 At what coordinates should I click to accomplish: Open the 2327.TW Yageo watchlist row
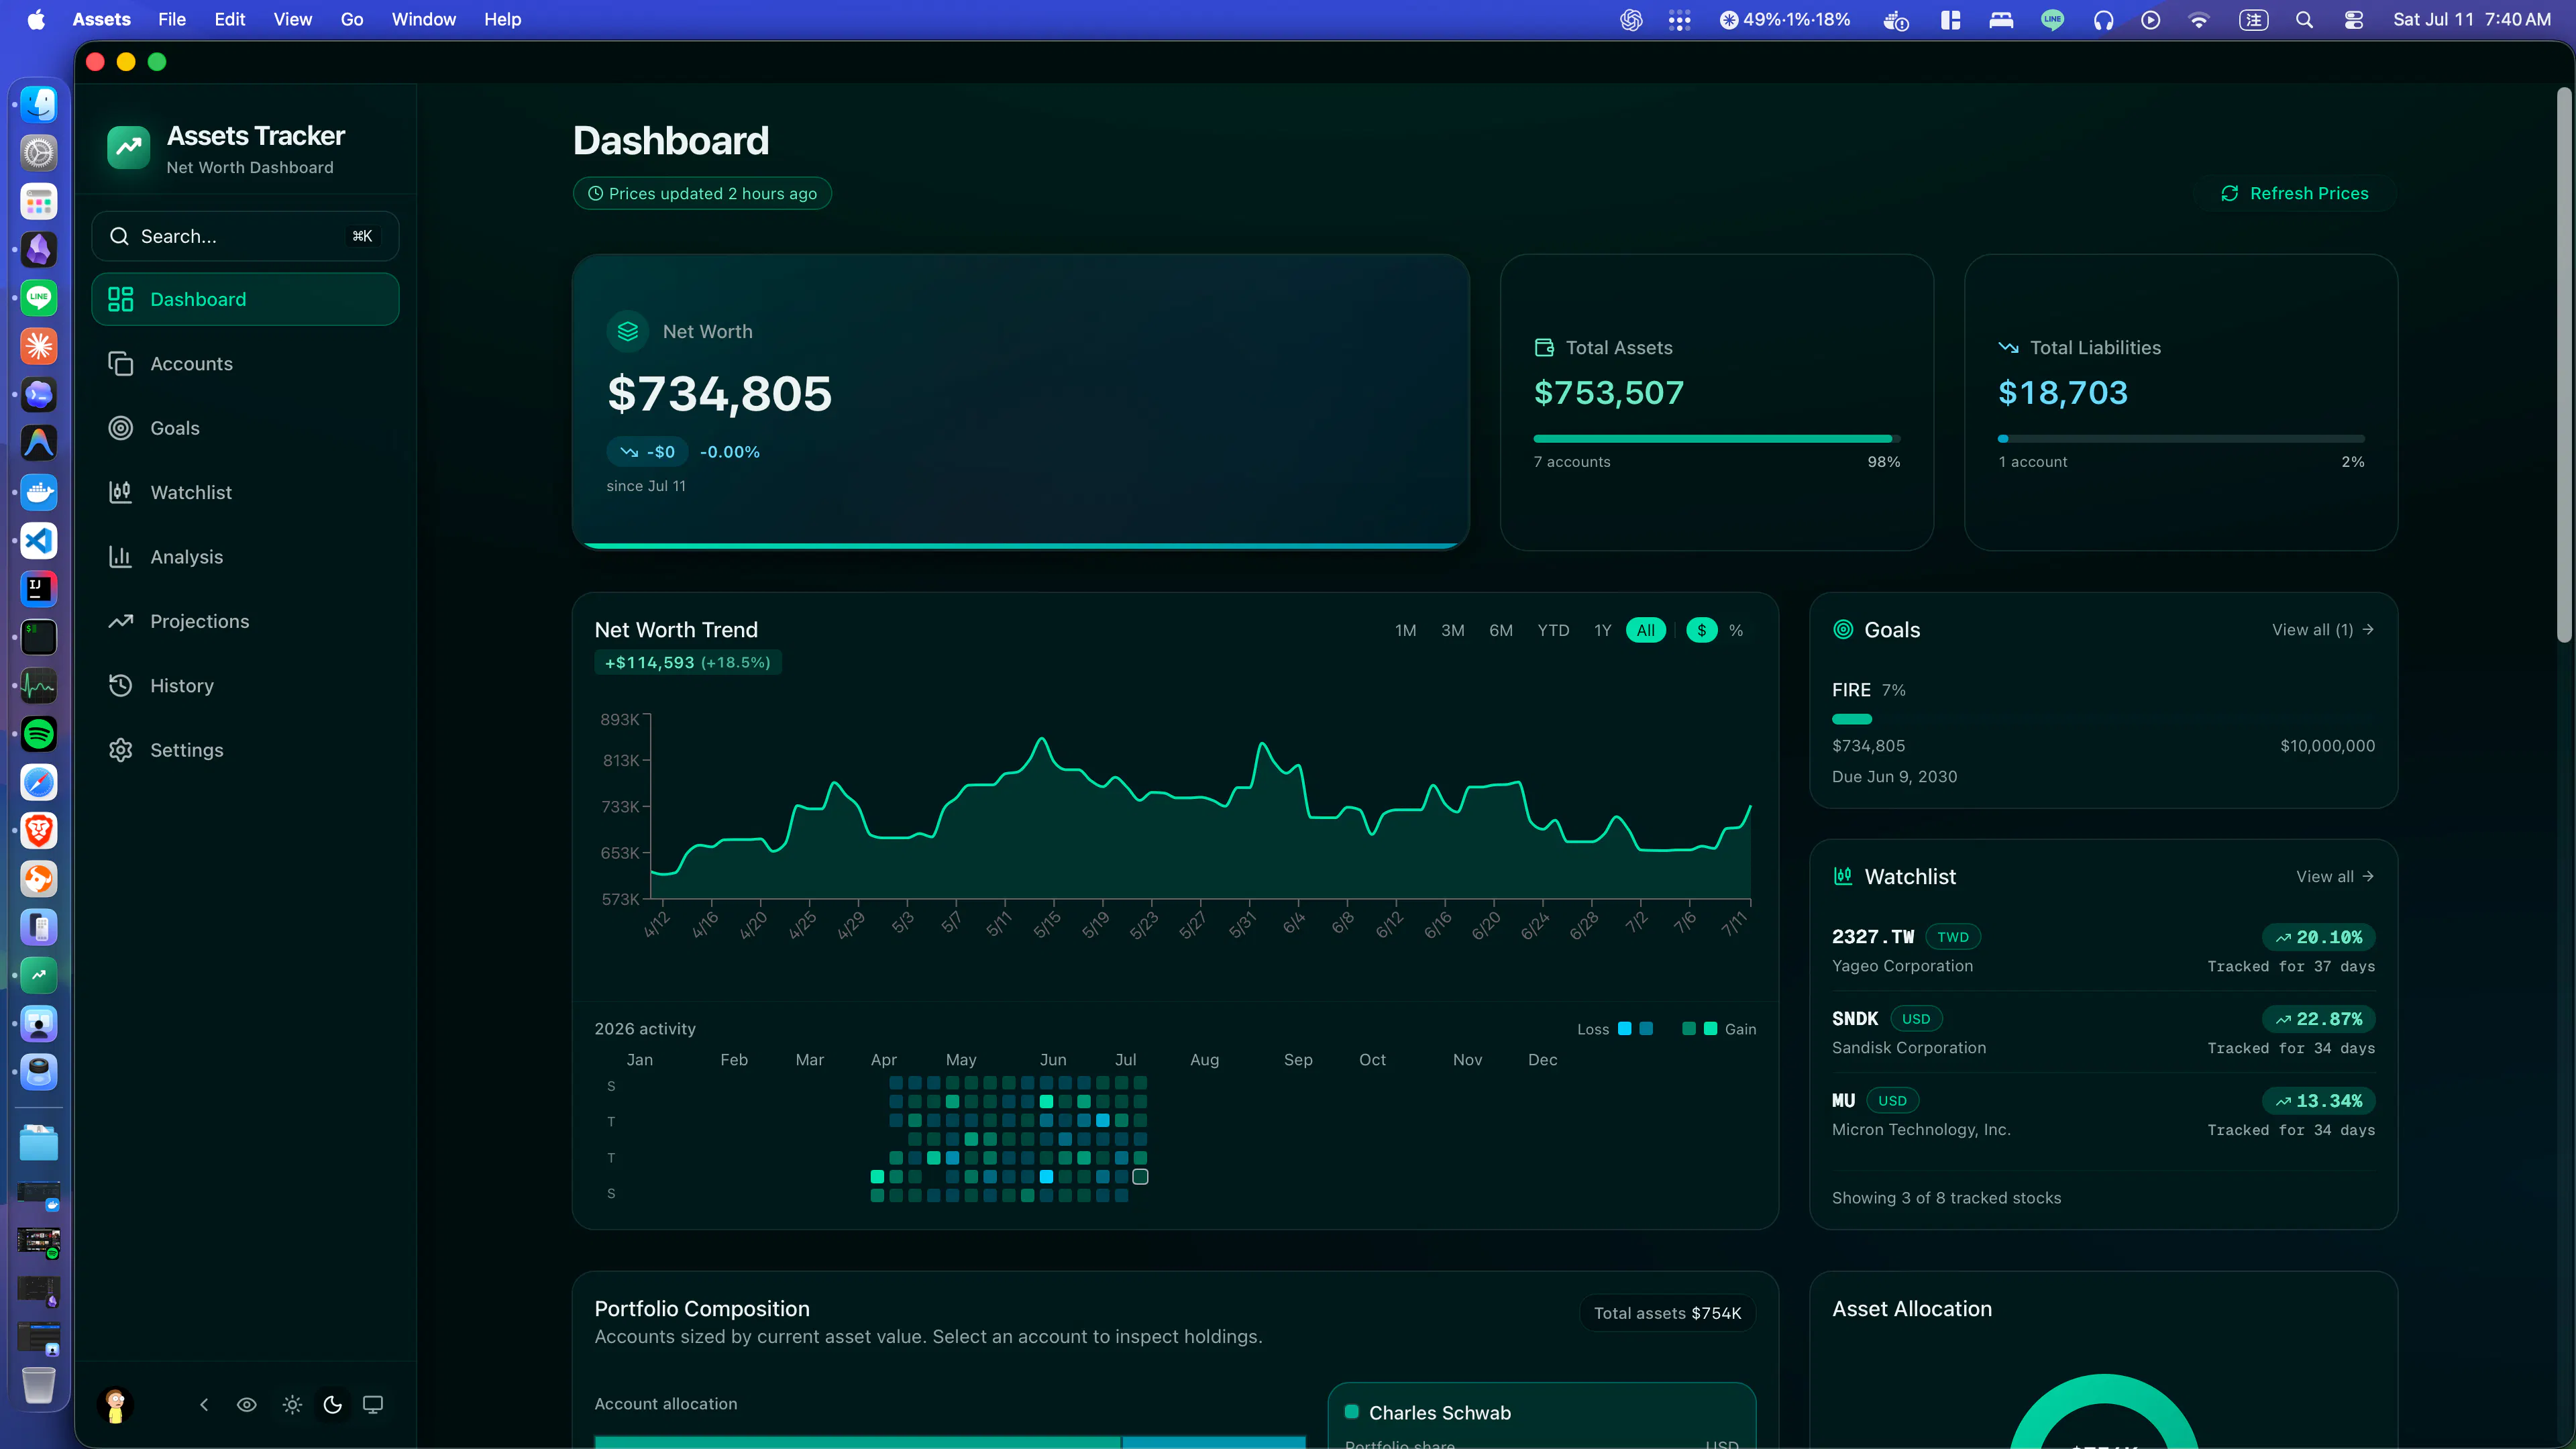click(x=2103, y=950)
